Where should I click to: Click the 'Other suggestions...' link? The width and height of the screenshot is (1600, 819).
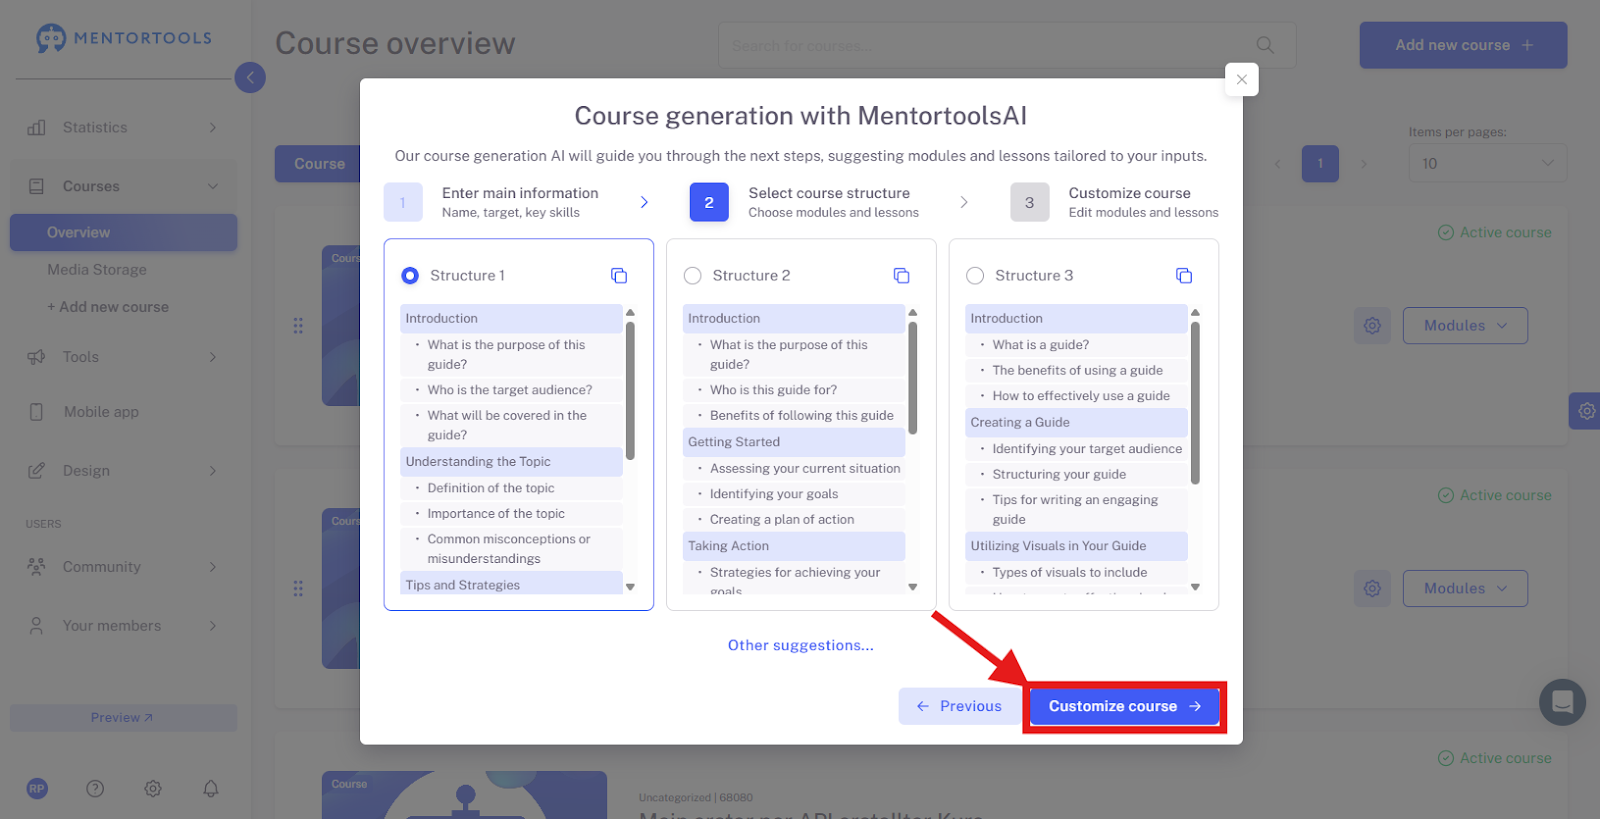tap(801, 645)
